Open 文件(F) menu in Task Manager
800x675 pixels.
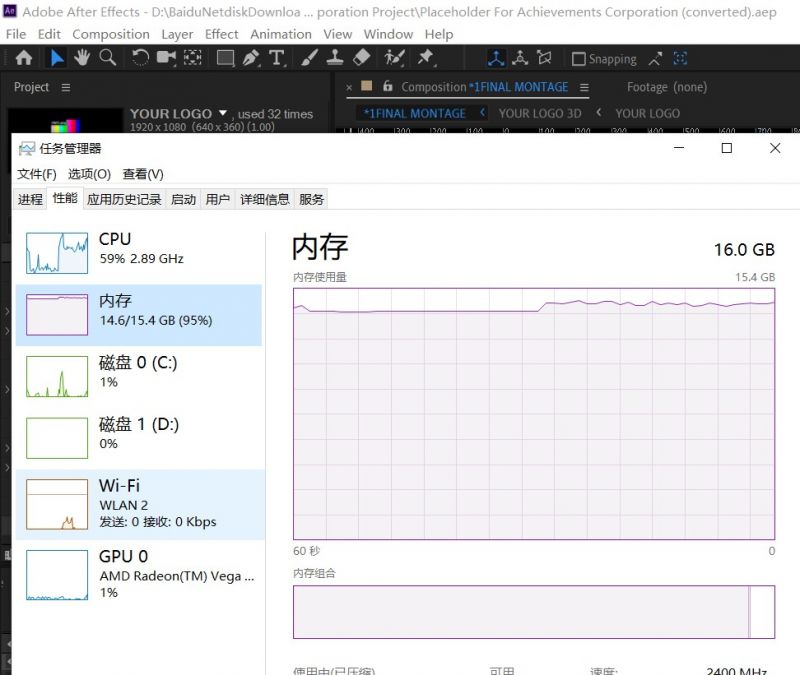coord(37,174)
